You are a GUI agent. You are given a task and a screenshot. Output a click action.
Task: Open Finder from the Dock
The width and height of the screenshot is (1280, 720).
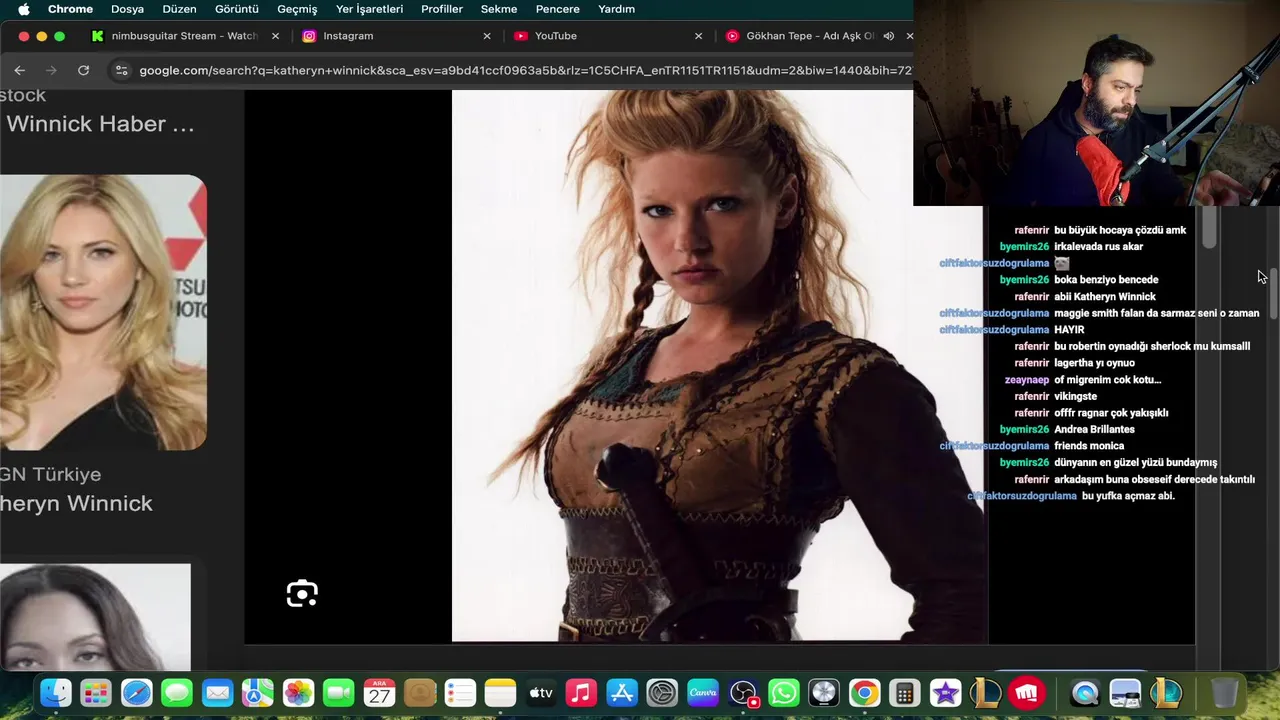click(56, 693)
